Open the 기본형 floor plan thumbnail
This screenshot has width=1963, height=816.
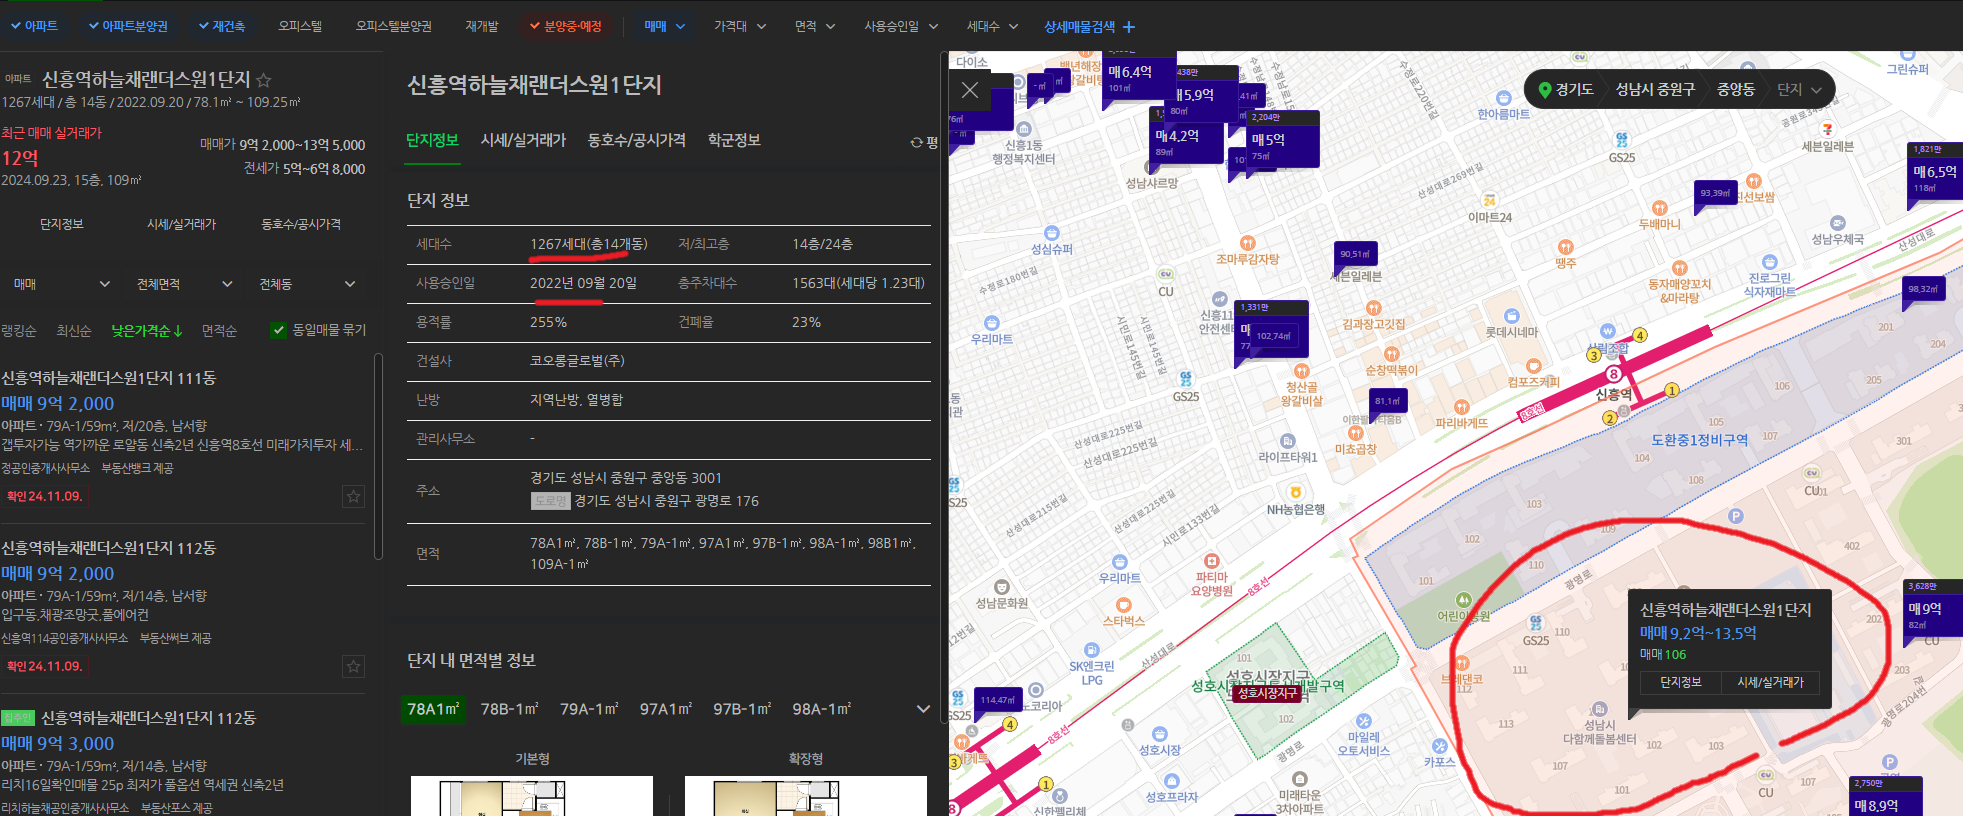[x=532, y=796]
